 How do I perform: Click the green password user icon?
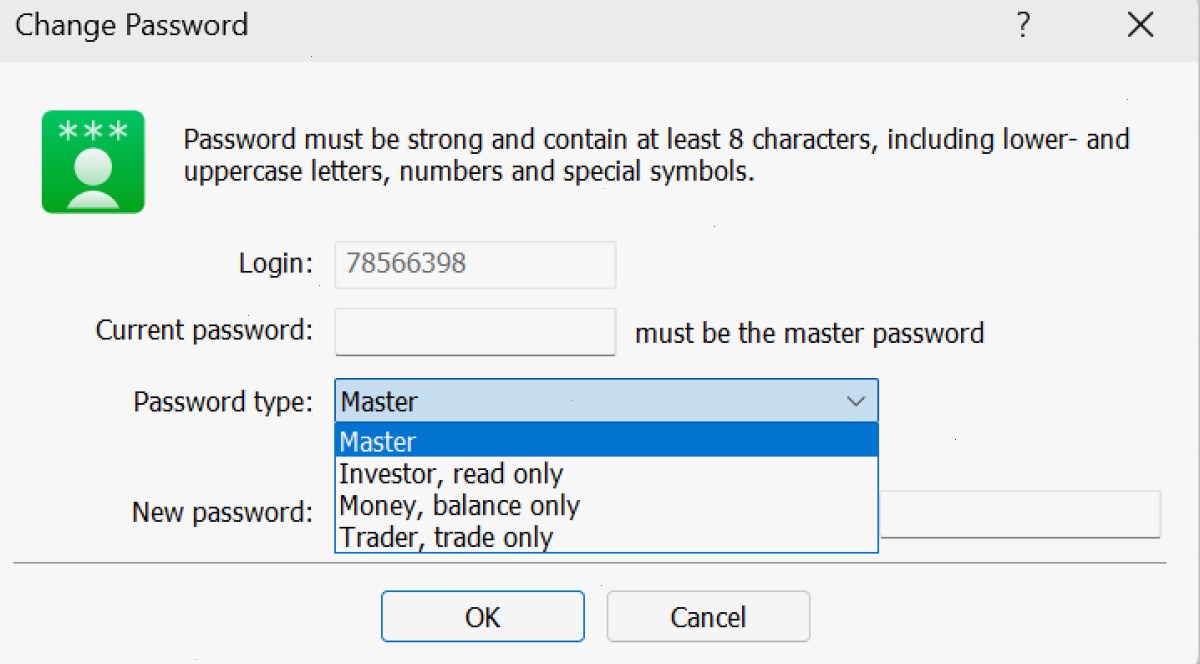point(93,162)
